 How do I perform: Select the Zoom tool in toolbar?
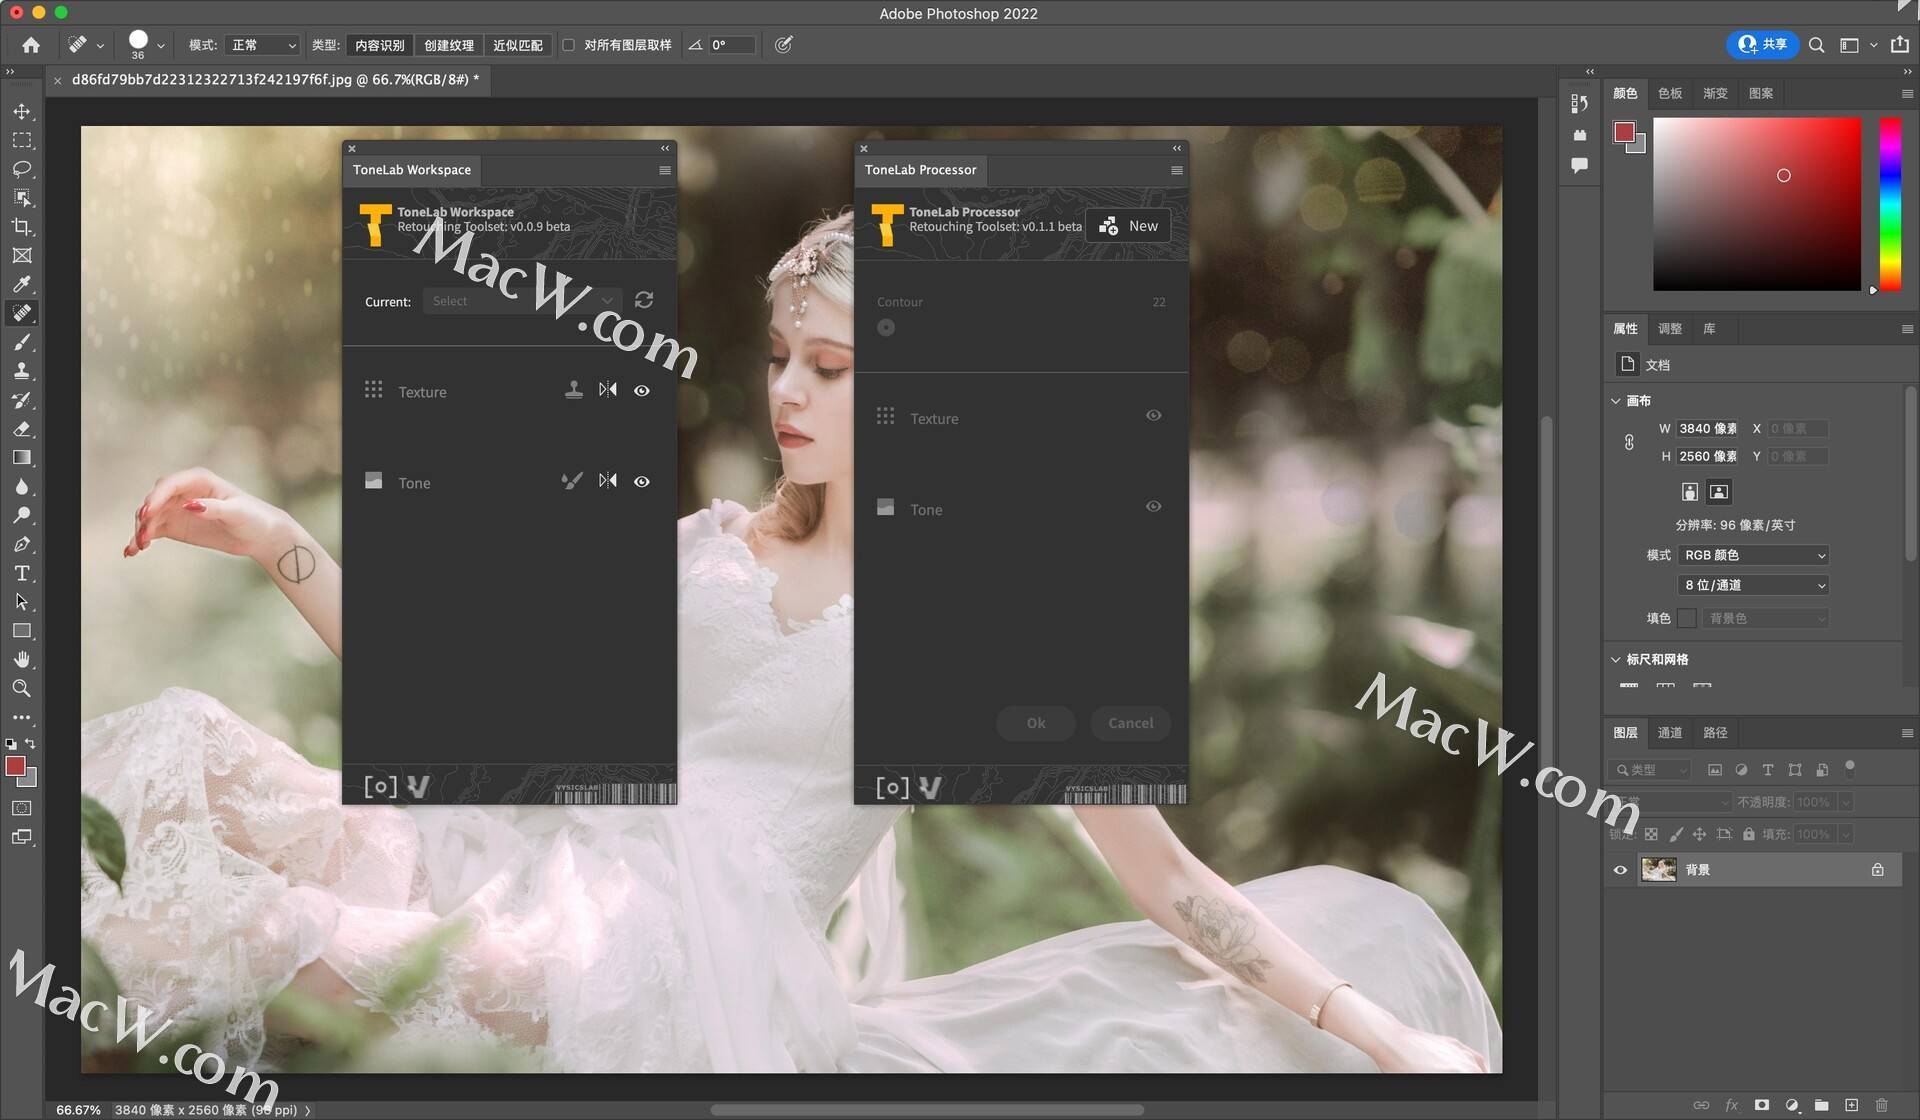pos(22,688)
